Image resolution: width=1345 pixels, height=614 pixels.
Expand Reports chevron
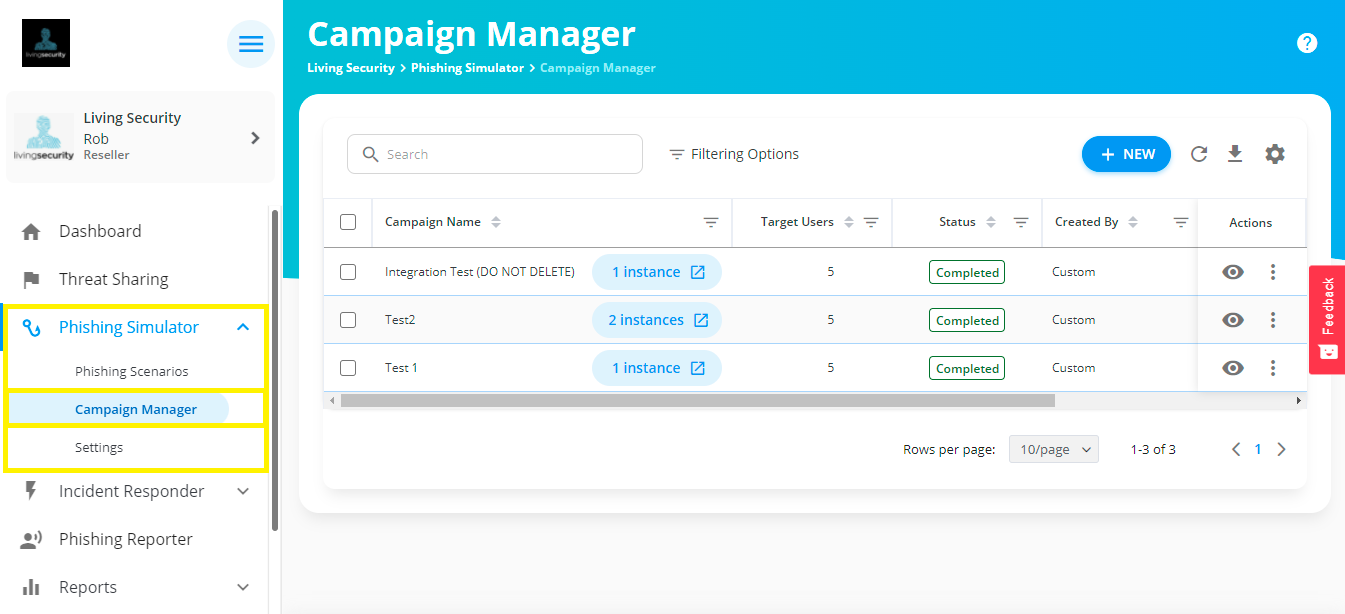243,587
